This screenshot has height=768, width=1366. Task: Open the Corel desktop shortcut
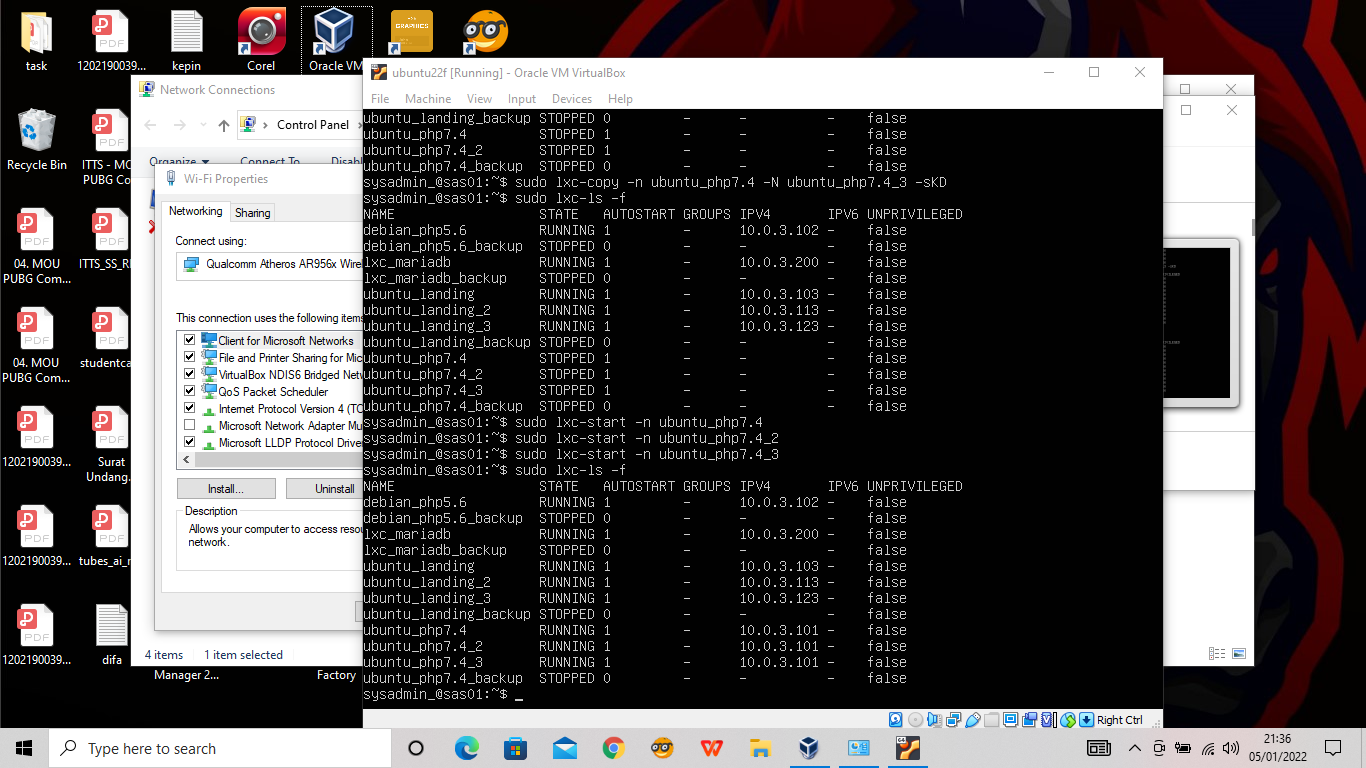(x=261, y=40)
